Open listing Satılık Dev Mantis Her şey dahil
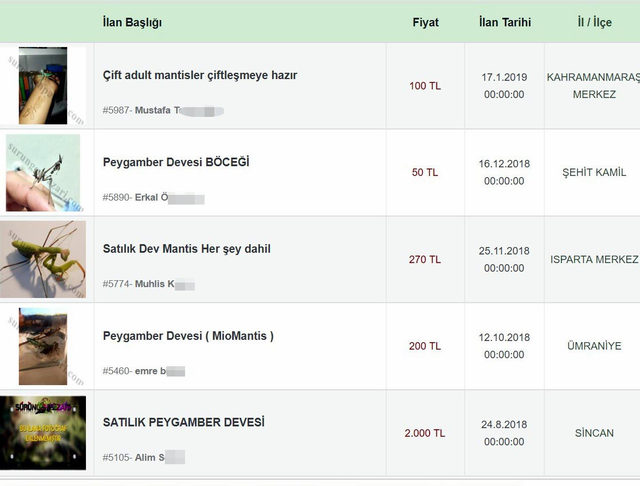Screen dimensions: 640x486 pos(187,249)
